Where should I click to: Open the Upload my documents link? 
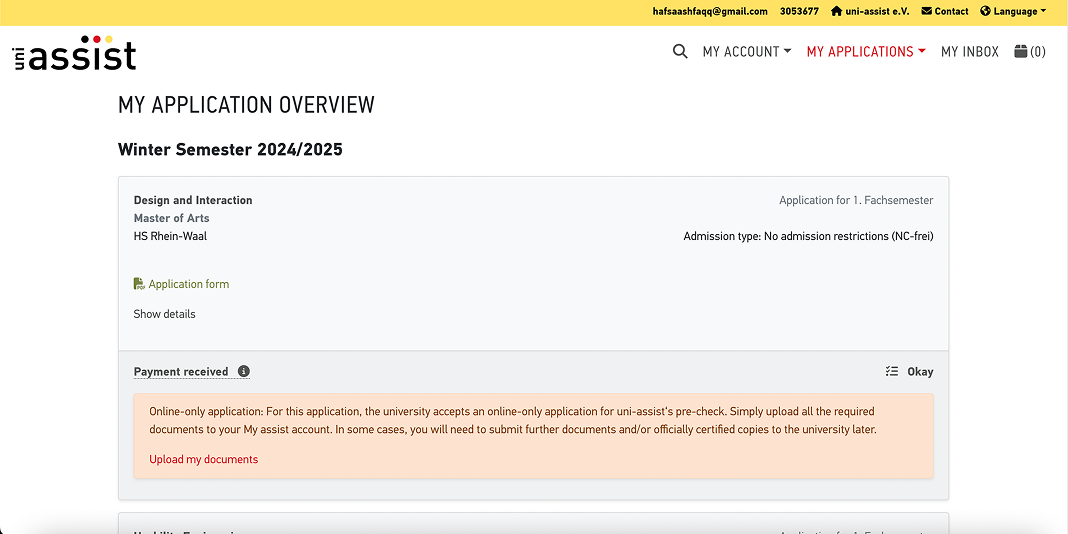(x=204, y=459)
